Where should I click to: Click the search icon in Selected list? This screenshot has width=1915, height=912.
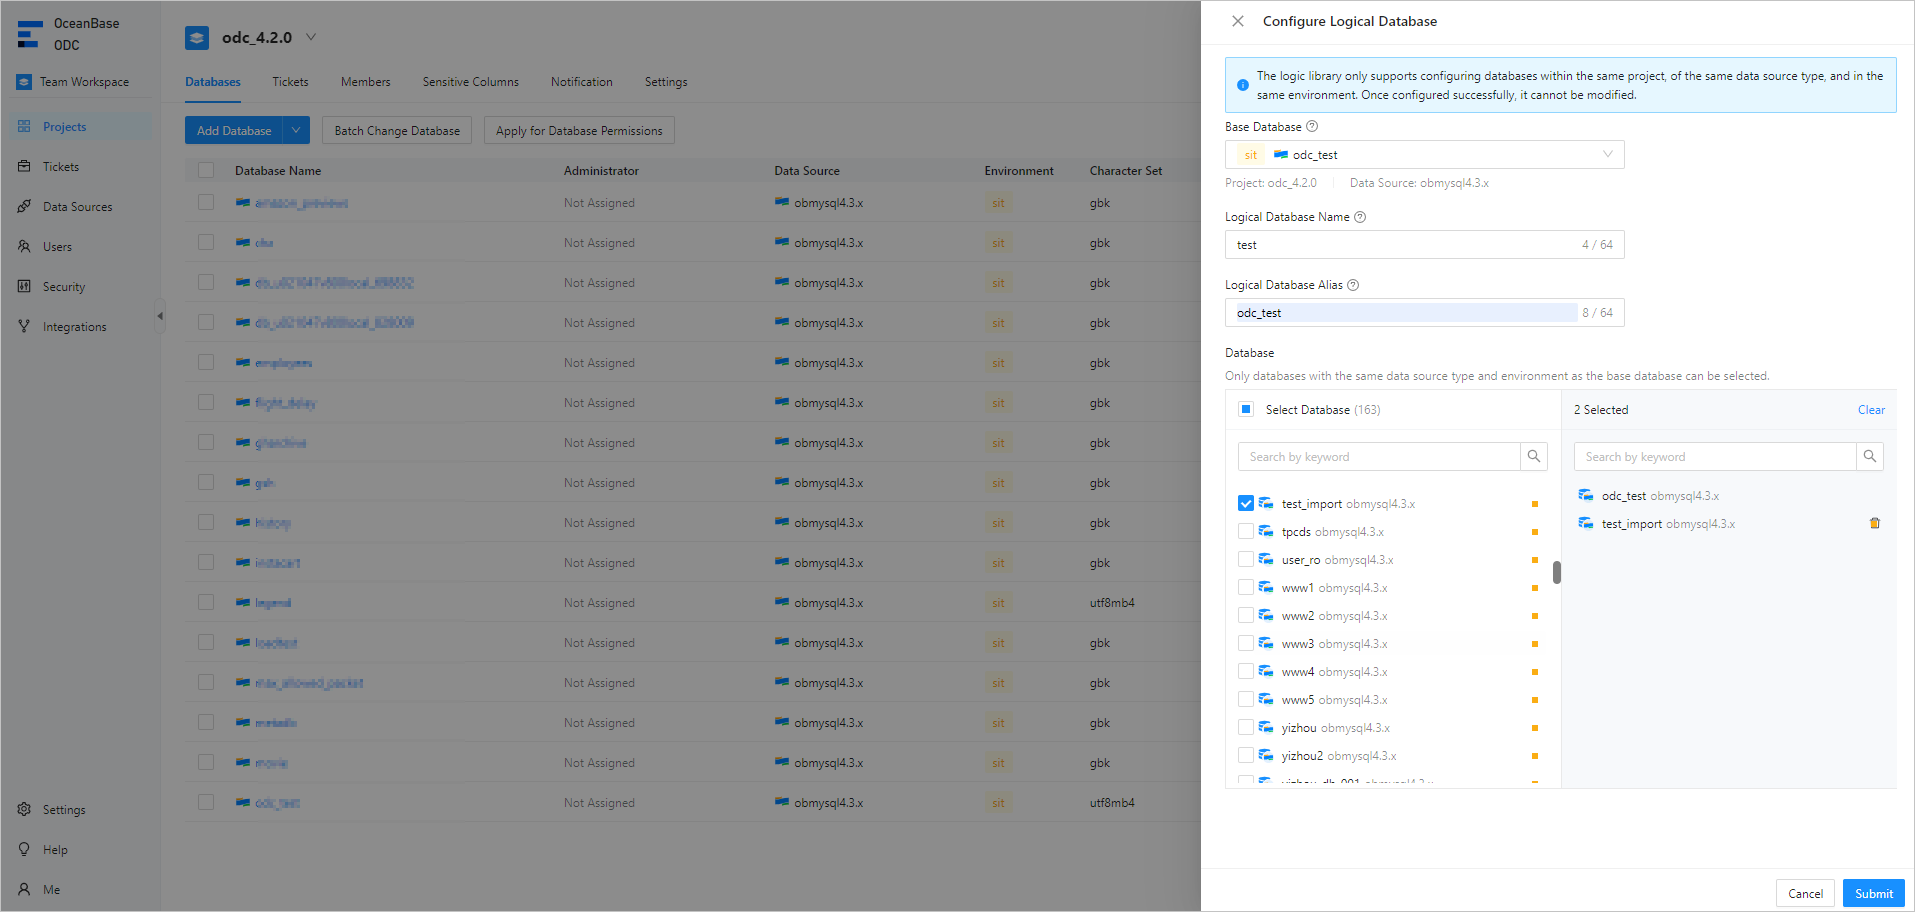[1869, 457]
